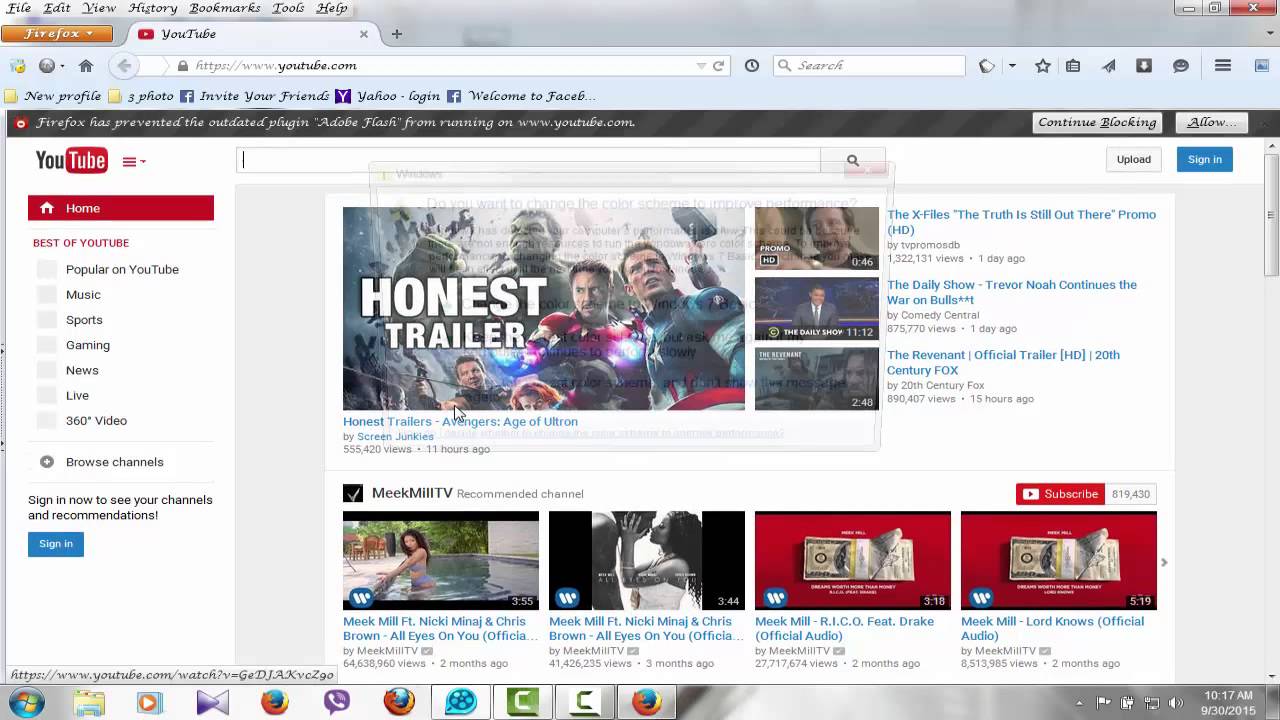1280x720 pixels.
Task: Click the YouTube search magnifier button
Action: pyautogui.click(x=852, y=160)
